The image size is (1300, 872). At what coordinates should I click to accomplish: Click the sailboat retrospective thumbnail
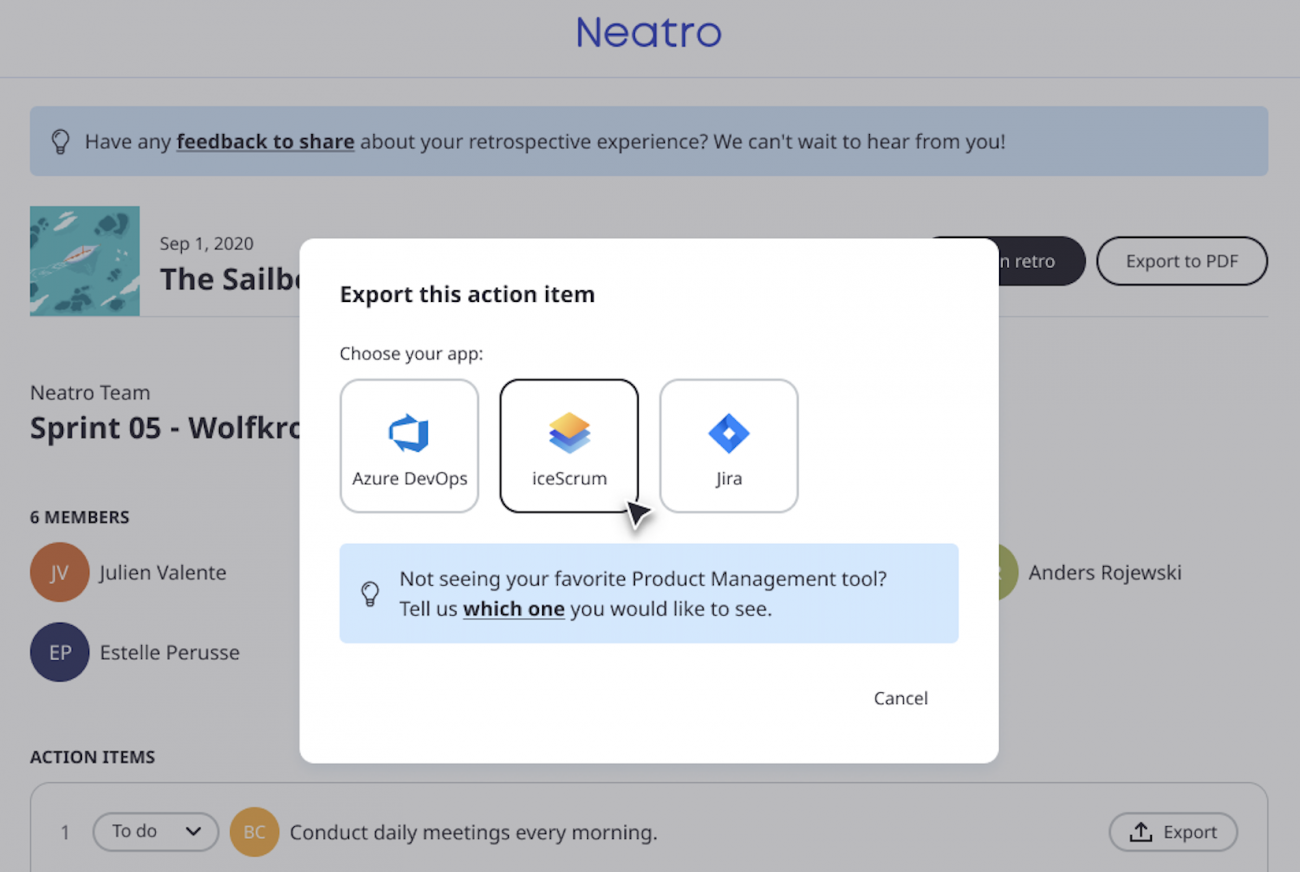click(x=84, y=261)
